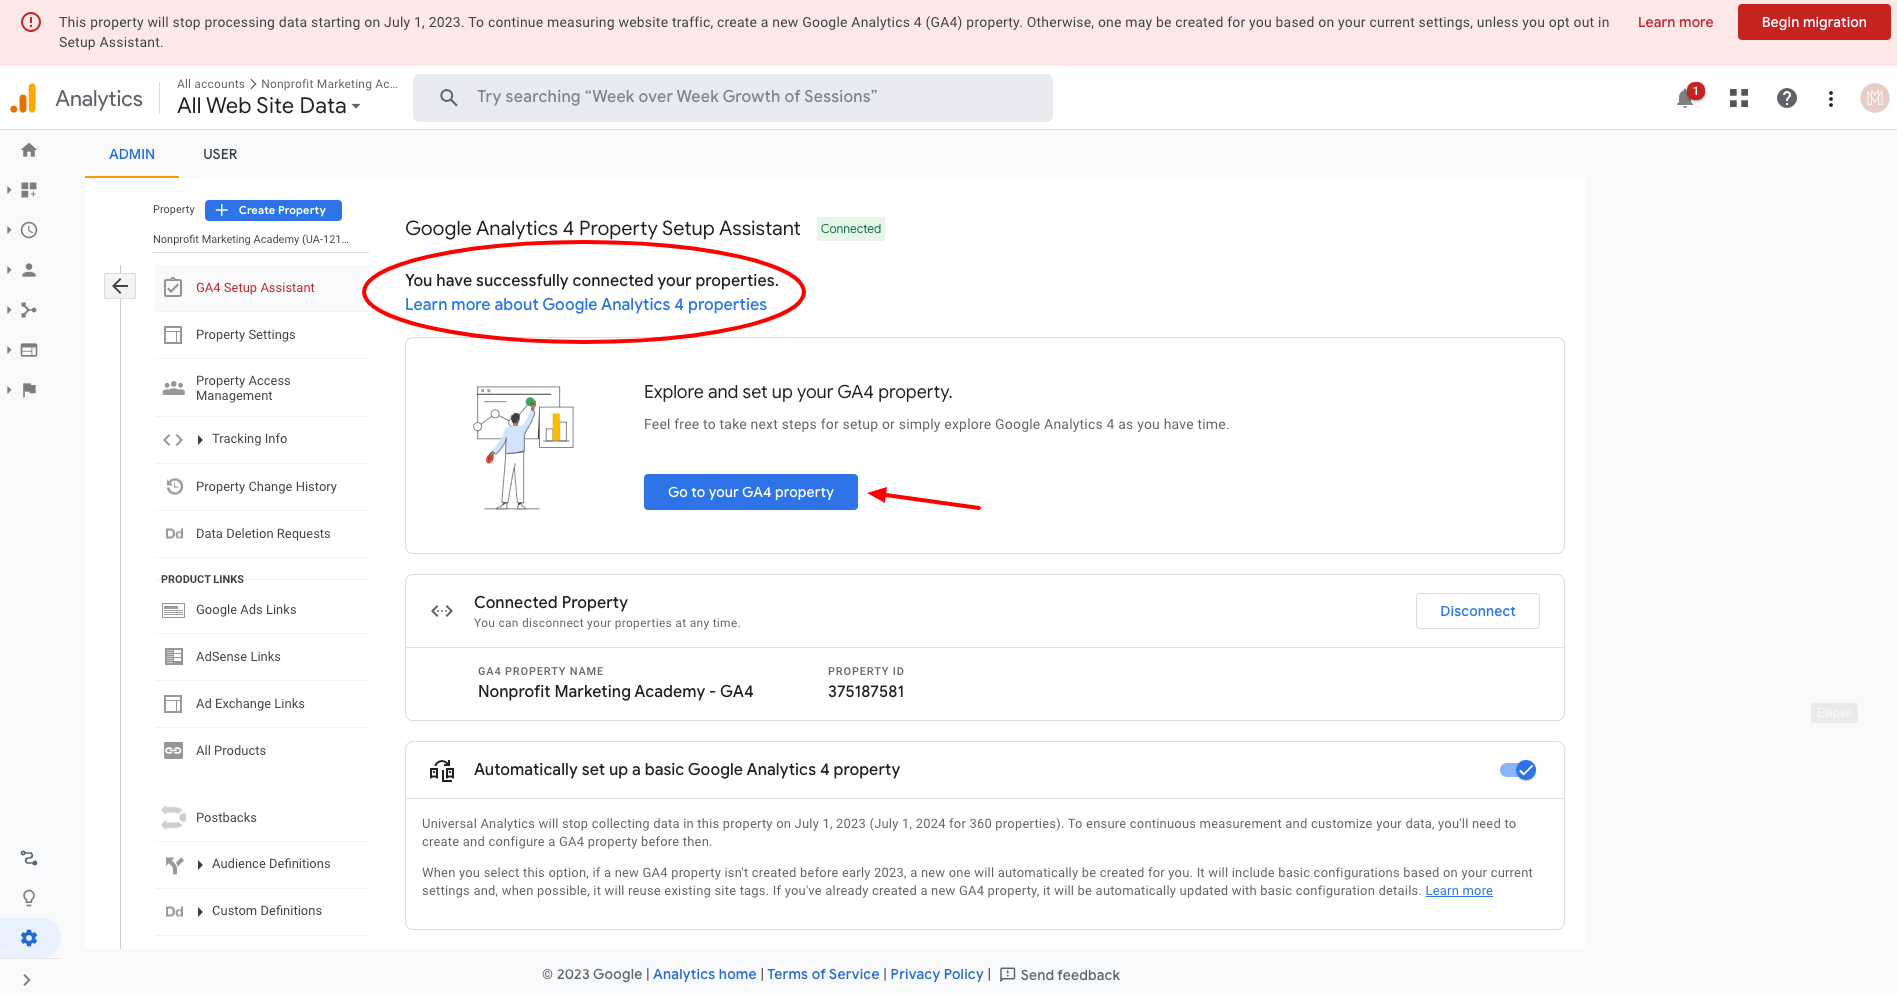1897x993 pixels.
Task: Toggle automatic GA4 property setup switch
Action: pos(1518,770)
